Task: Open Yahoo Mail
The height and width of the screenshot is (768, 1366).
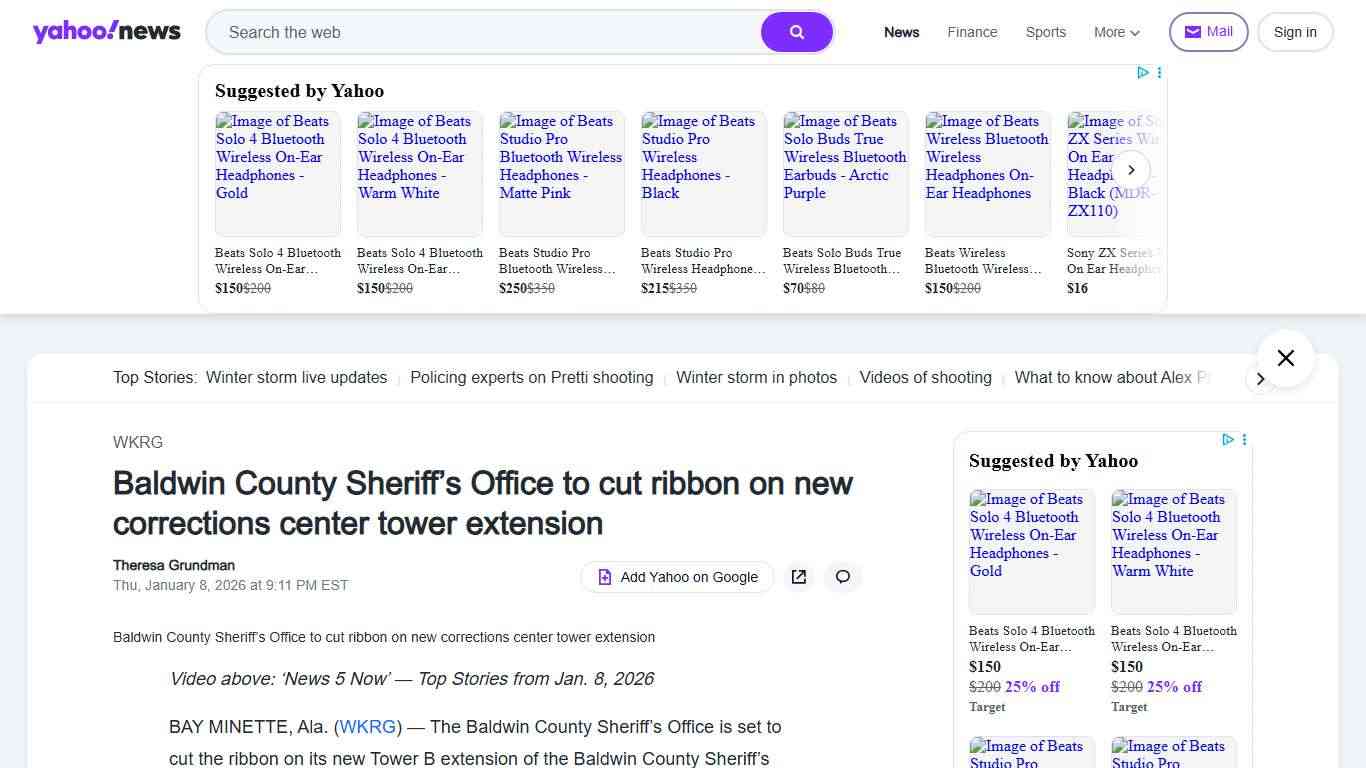Action: 1208,32
